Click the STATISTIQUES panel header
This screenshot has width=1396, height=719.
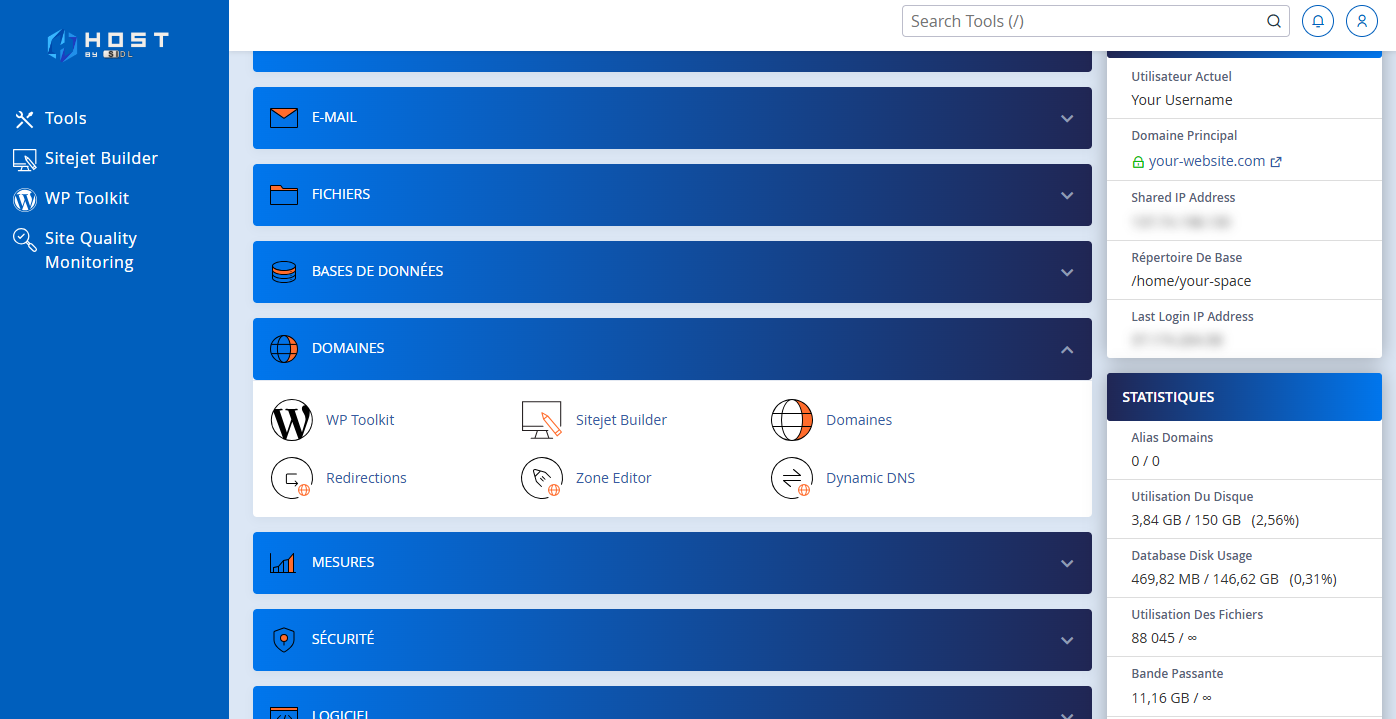point(1244,397)
